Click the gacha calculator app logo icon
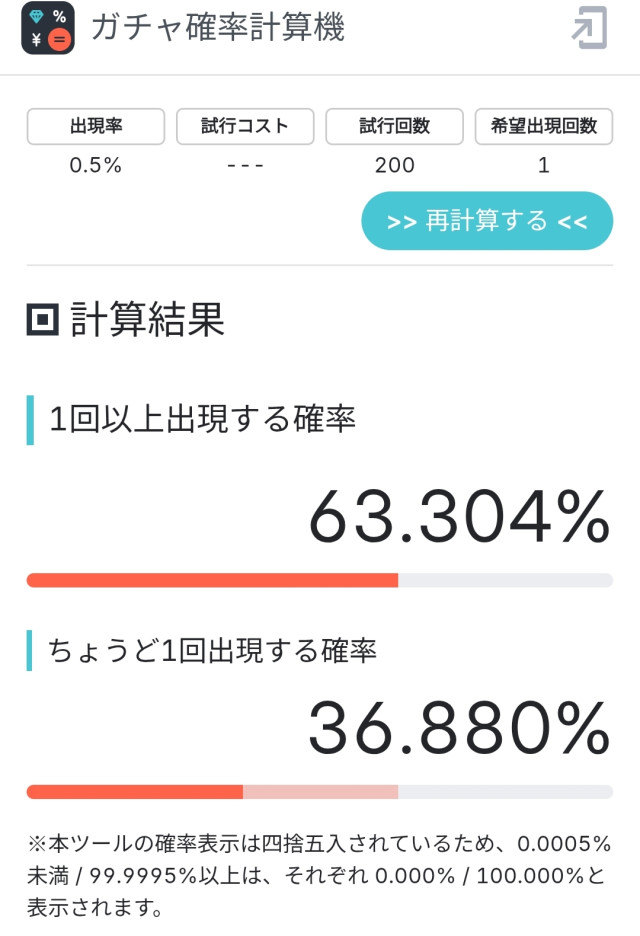The width and height of the screenshot is (640, 936). pyautogui.click(x=48, y=28)
